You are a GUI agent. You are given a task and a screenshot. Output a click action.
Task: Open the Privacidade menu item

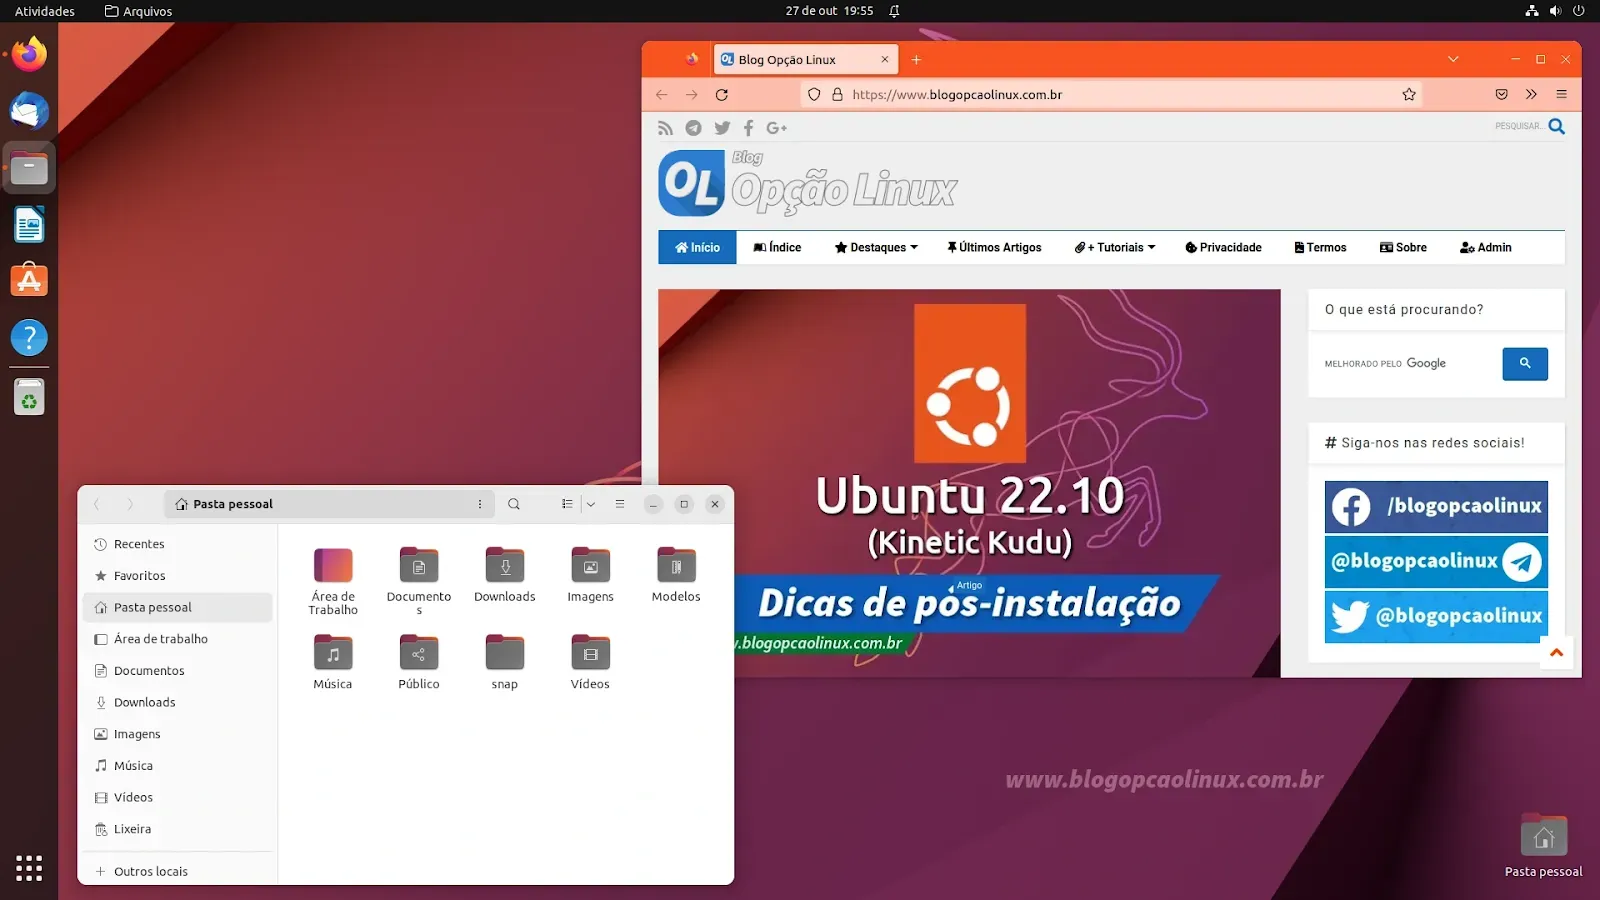click(1223, 247)
